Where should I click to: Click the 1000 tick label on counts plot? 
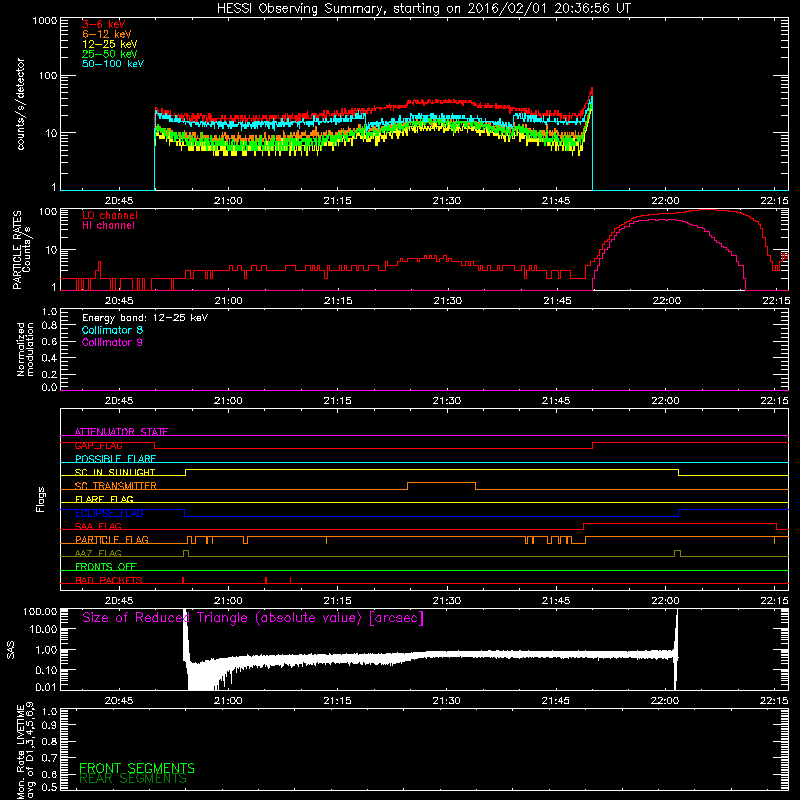(44, 21)
